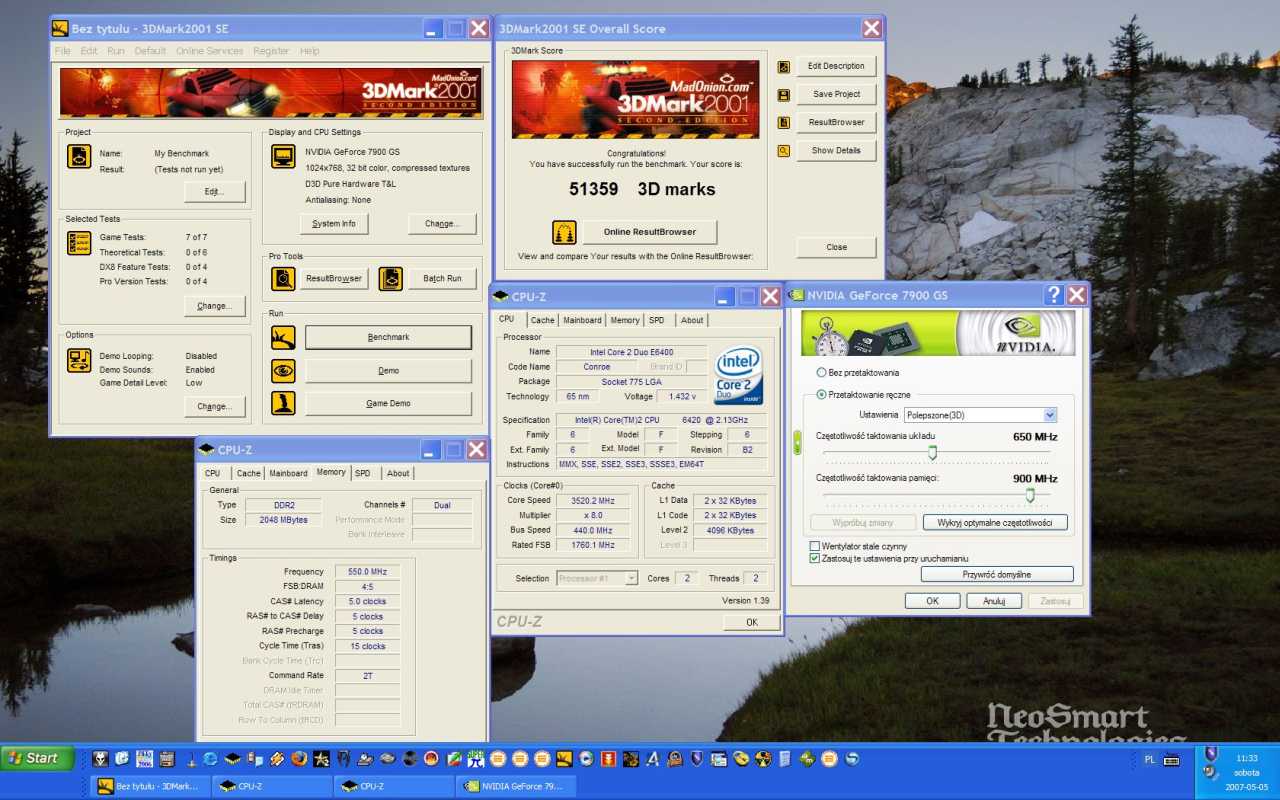The height and width of the screenshot is (800, 1280).
Task: Open About tab in the CPU-Z memory window
Action: pyautogui.click(x=398, y=473)
